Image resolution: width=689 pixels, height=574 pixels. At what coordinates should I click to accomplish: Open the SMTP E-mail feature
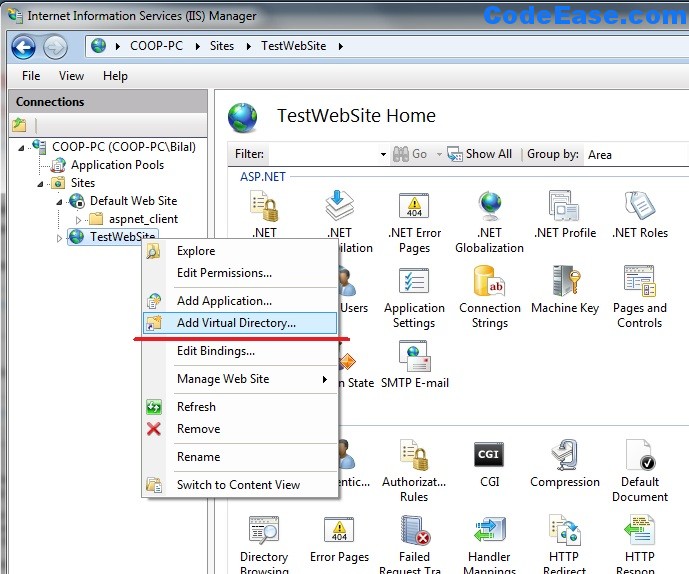pos(414,365)
